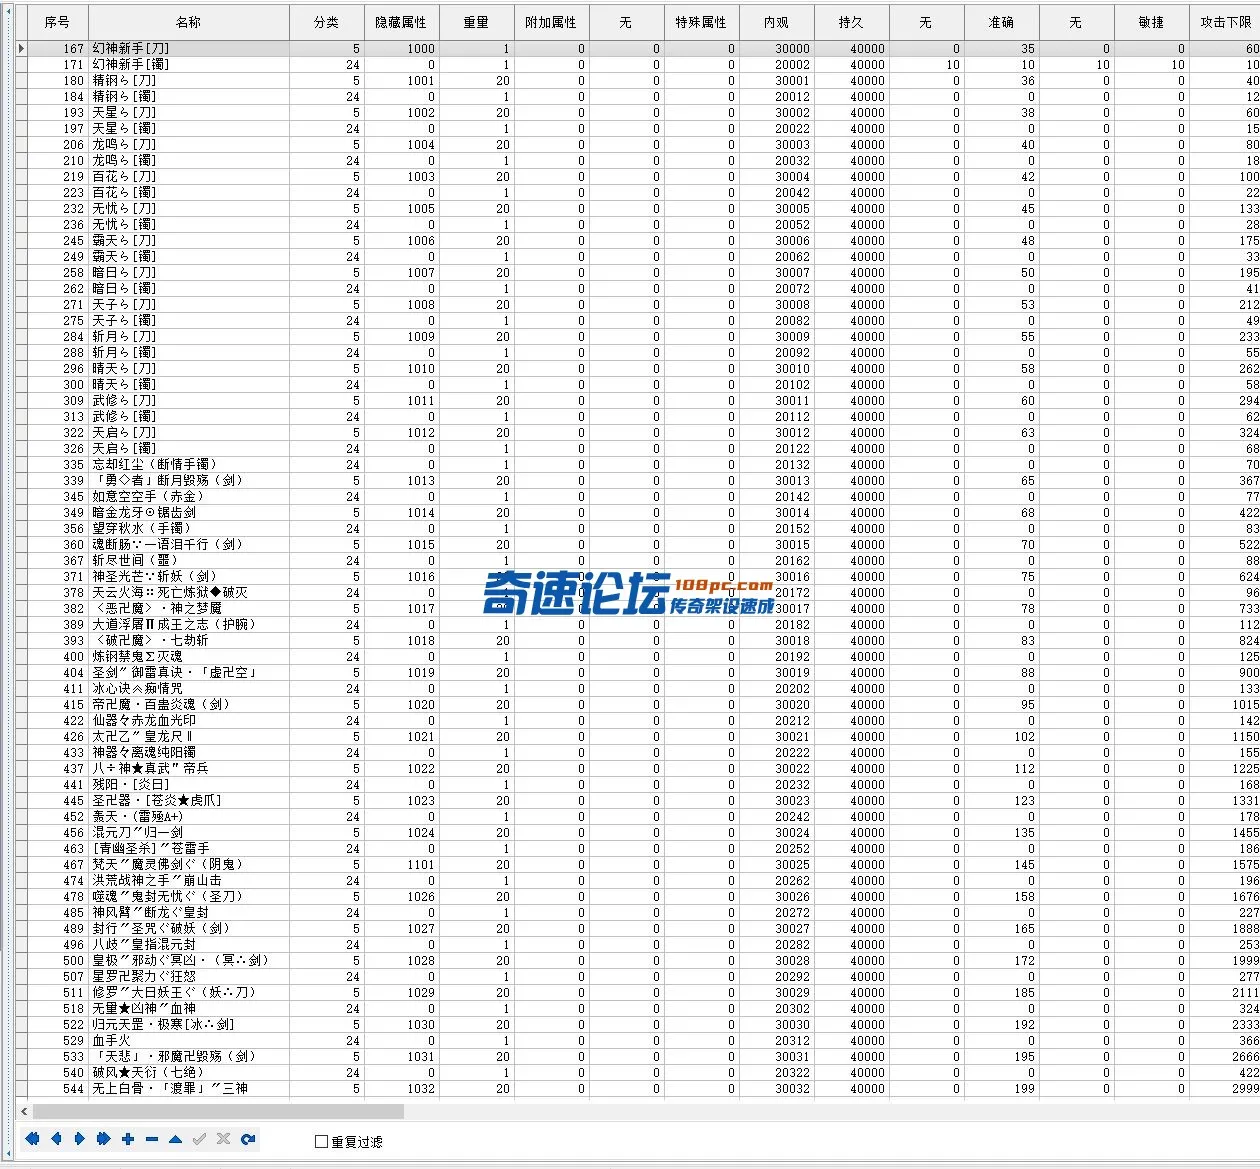Select the row named 天星ら[镯]
This screenshot has width=1260, height=1169.
(x=638, y=128)
